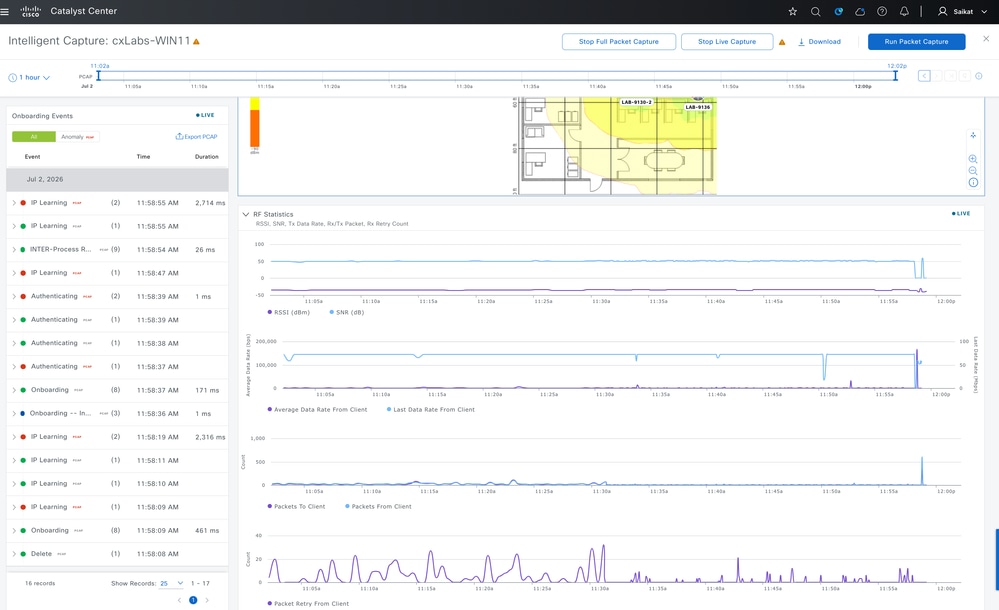Click the favorites star icon
999x610 pixels.
click(x=793, y=11)
